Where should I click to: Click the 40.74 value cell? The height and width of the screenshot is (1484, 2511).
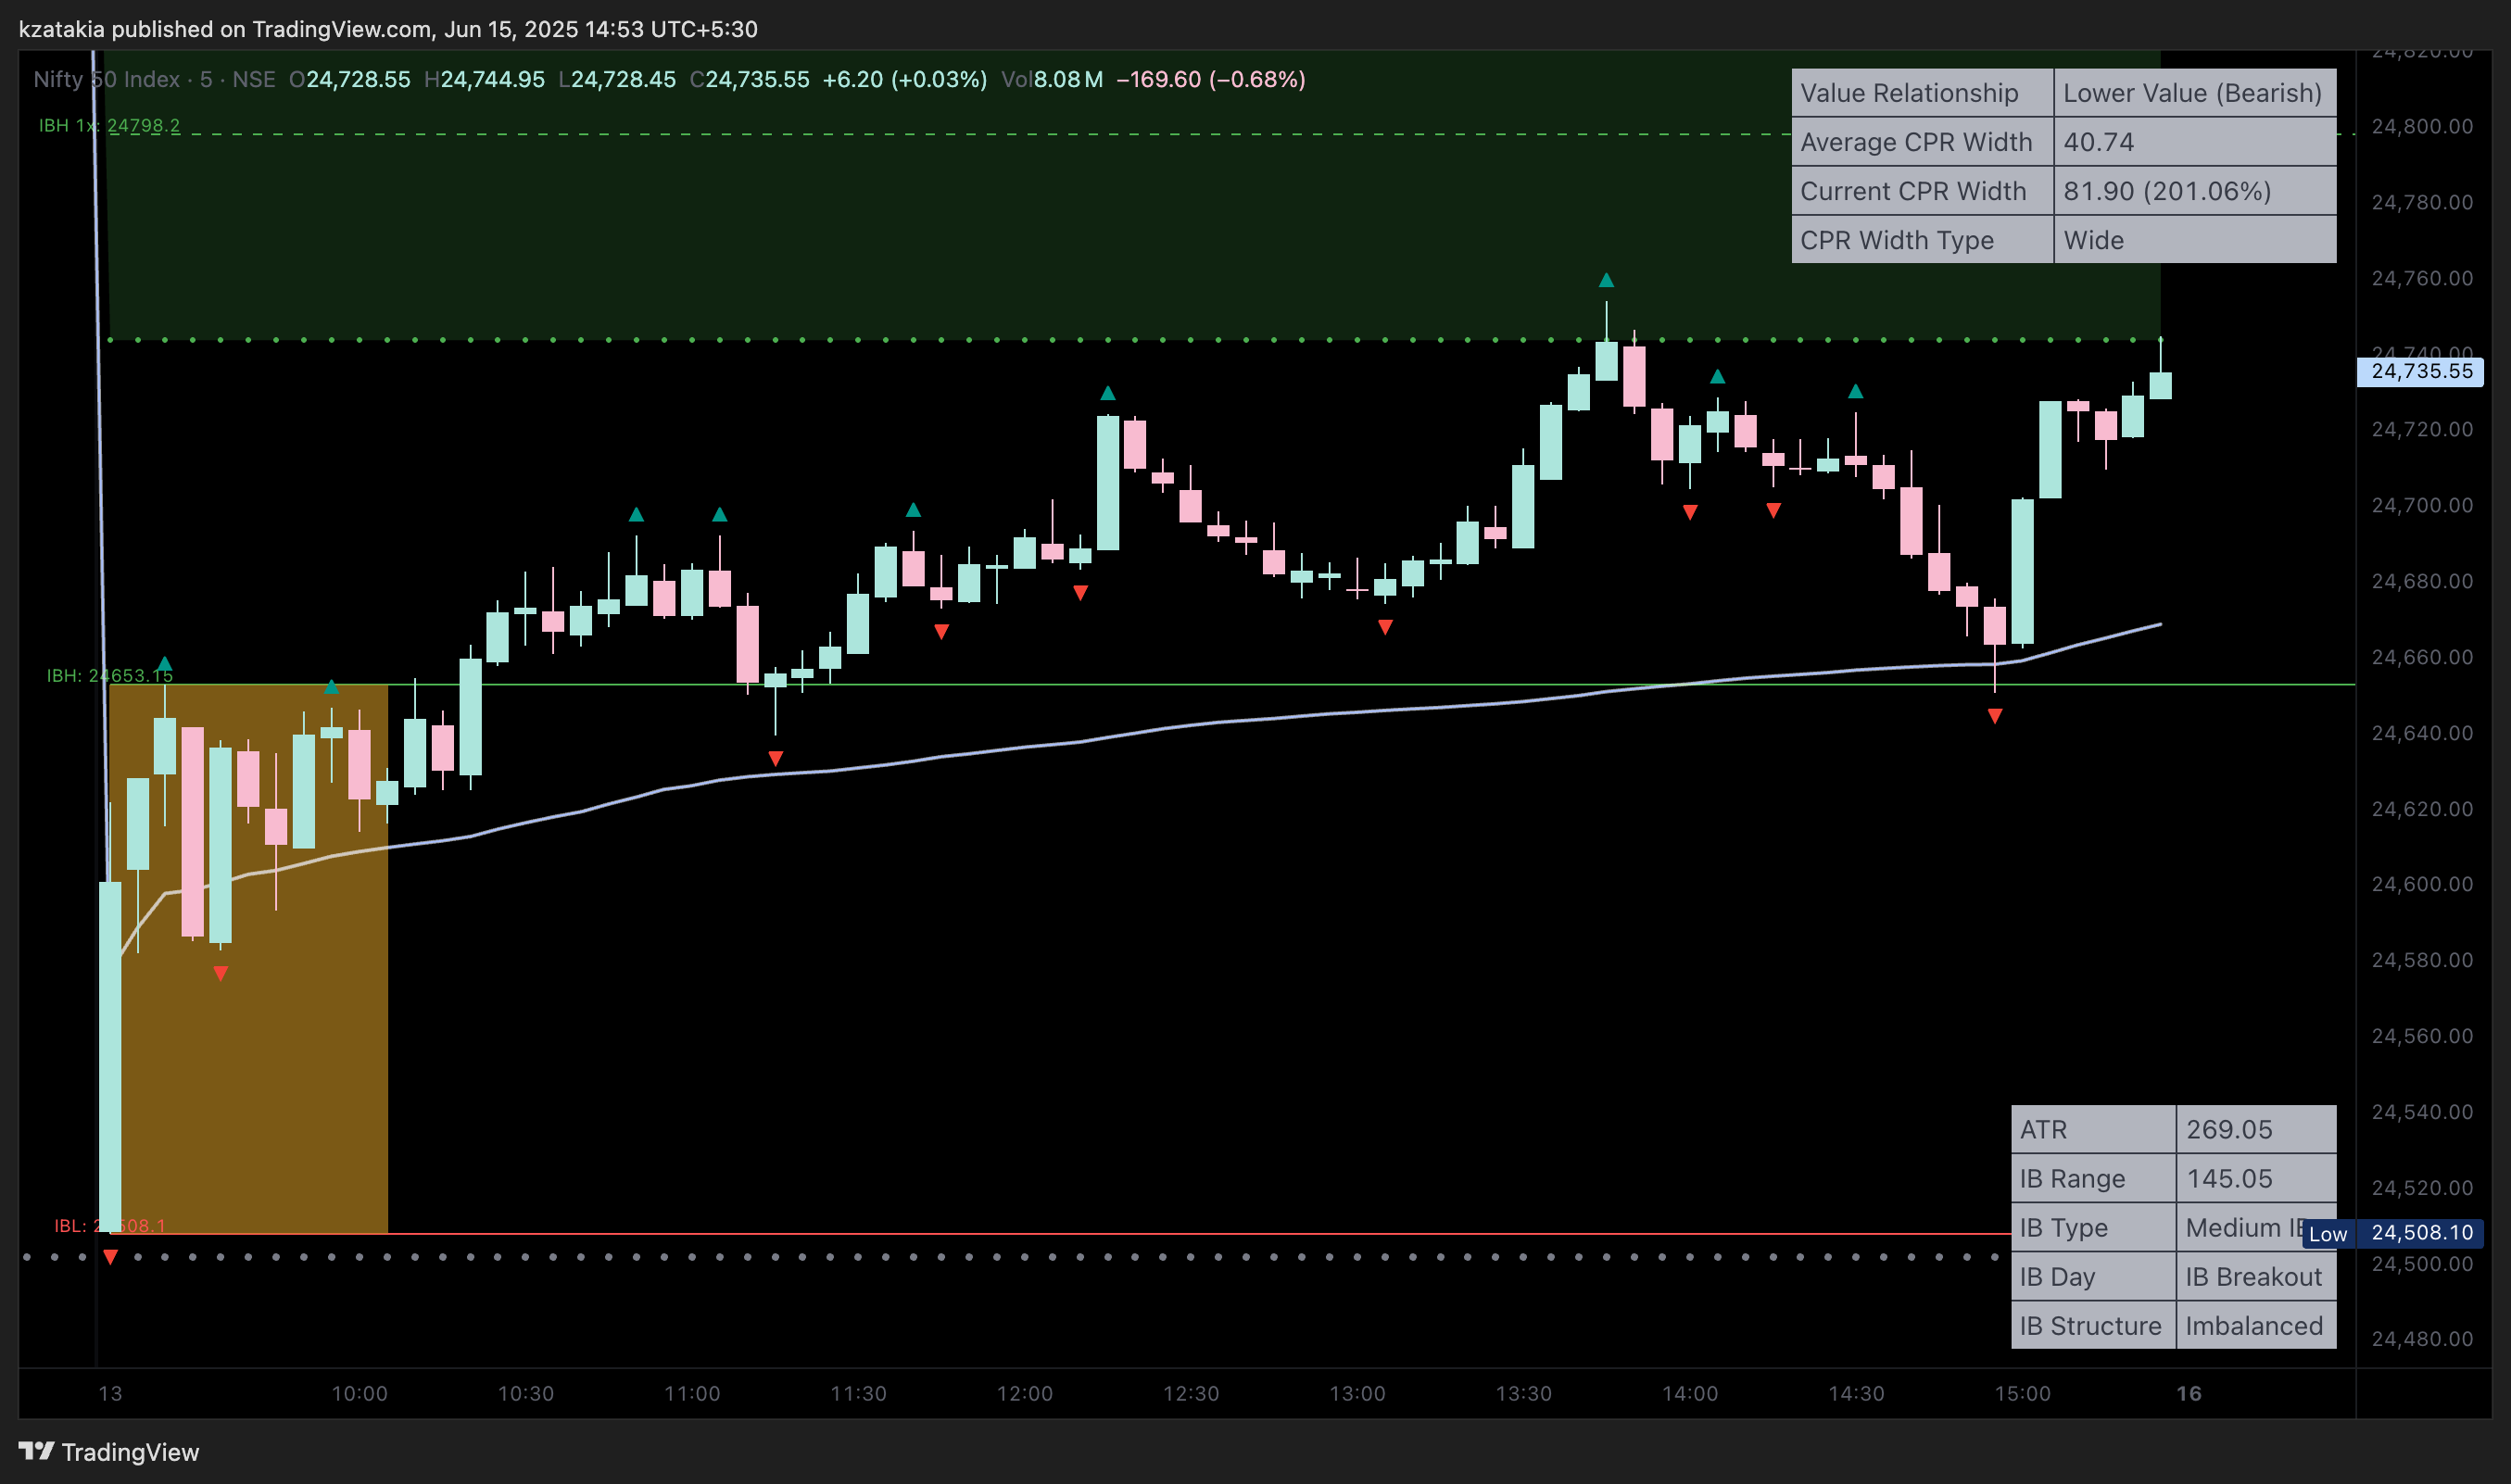click(x=2195, y=142)
